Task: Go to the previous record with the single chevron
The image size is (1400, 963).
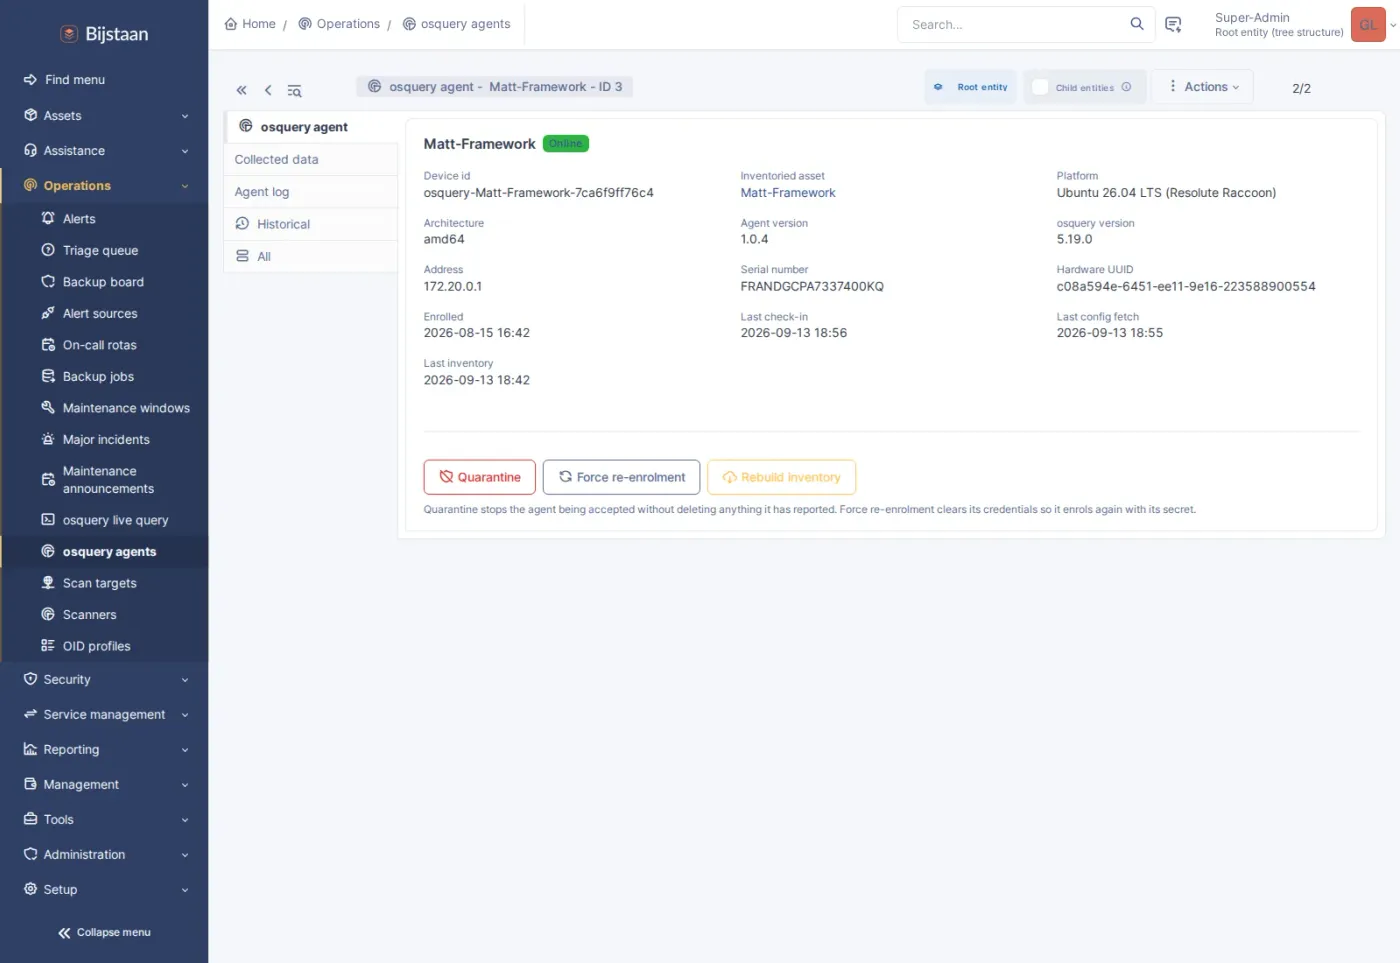Action: pyautogui.click(x=268, y=90)
